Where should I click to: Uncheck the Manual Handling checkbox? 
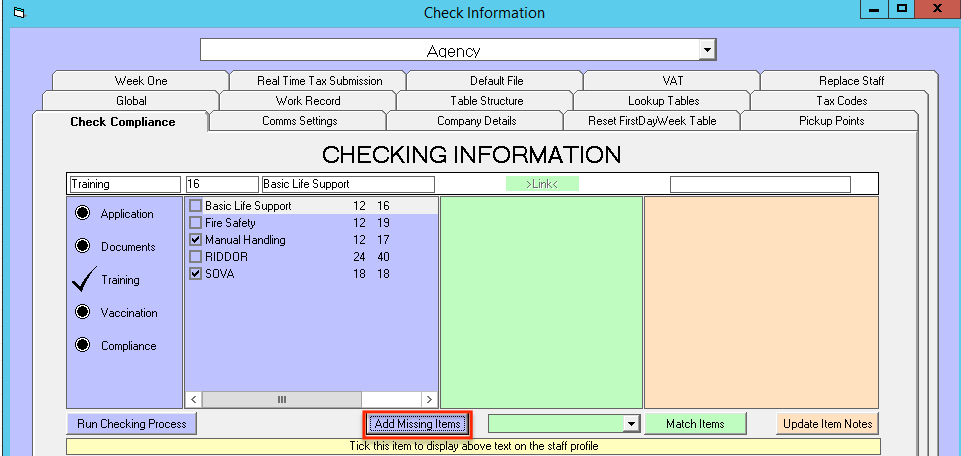196,240
